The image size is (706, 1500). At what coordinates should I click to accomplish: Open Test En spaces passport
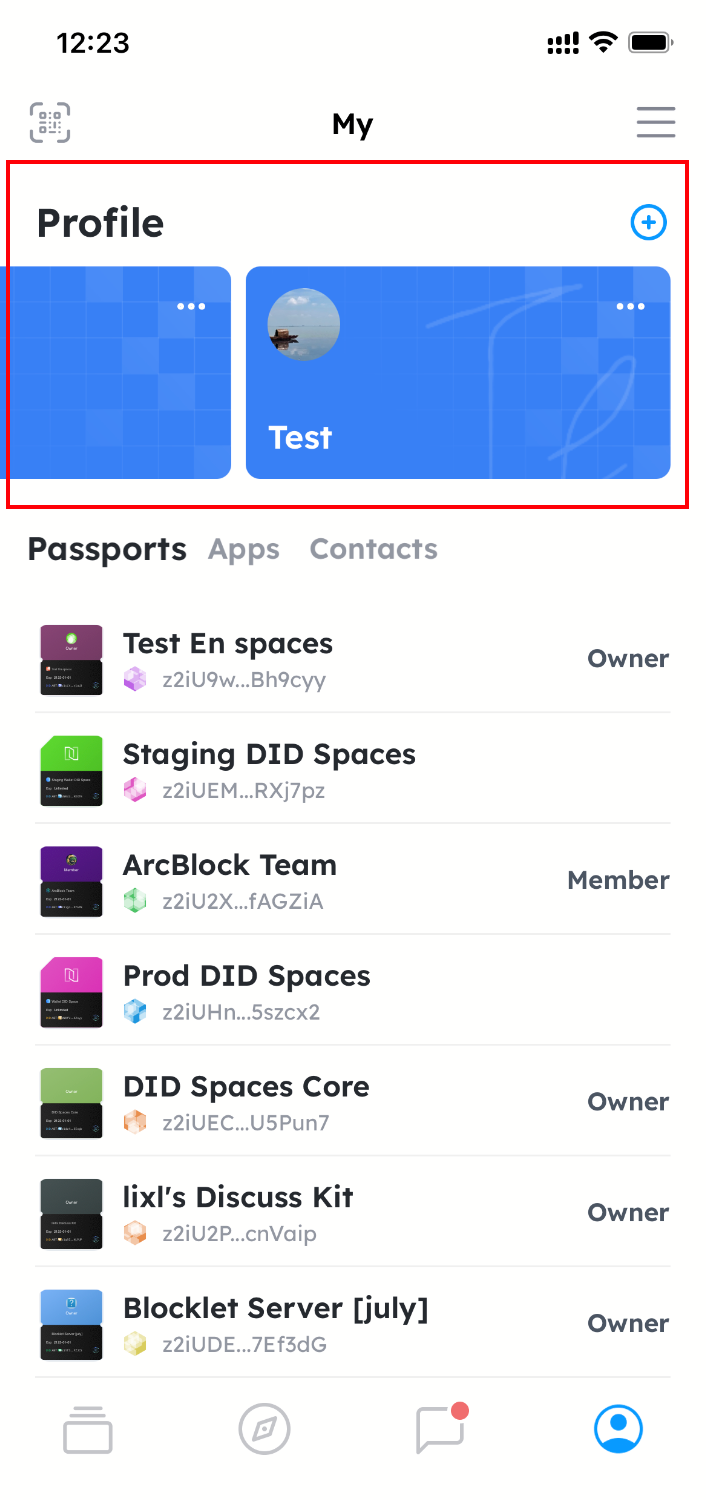(228, 644)
